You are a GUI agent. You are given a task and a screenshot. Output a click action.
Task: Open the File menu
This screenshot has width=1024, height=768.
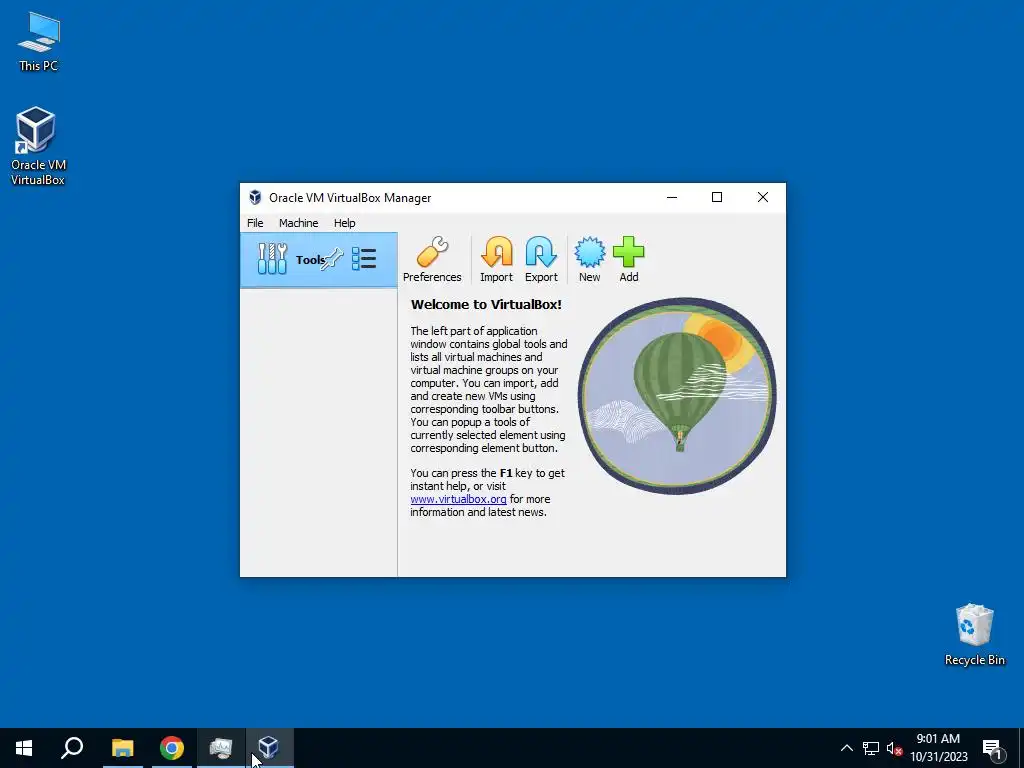(x=255, y=223)
